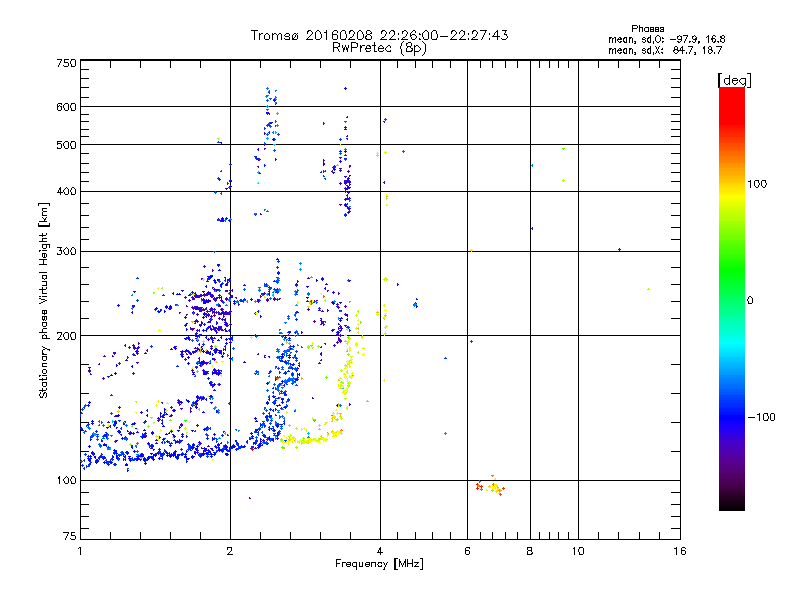Click the y-axis tick label '200'
This screenshot has height=600, width=800.
(66, 336)
